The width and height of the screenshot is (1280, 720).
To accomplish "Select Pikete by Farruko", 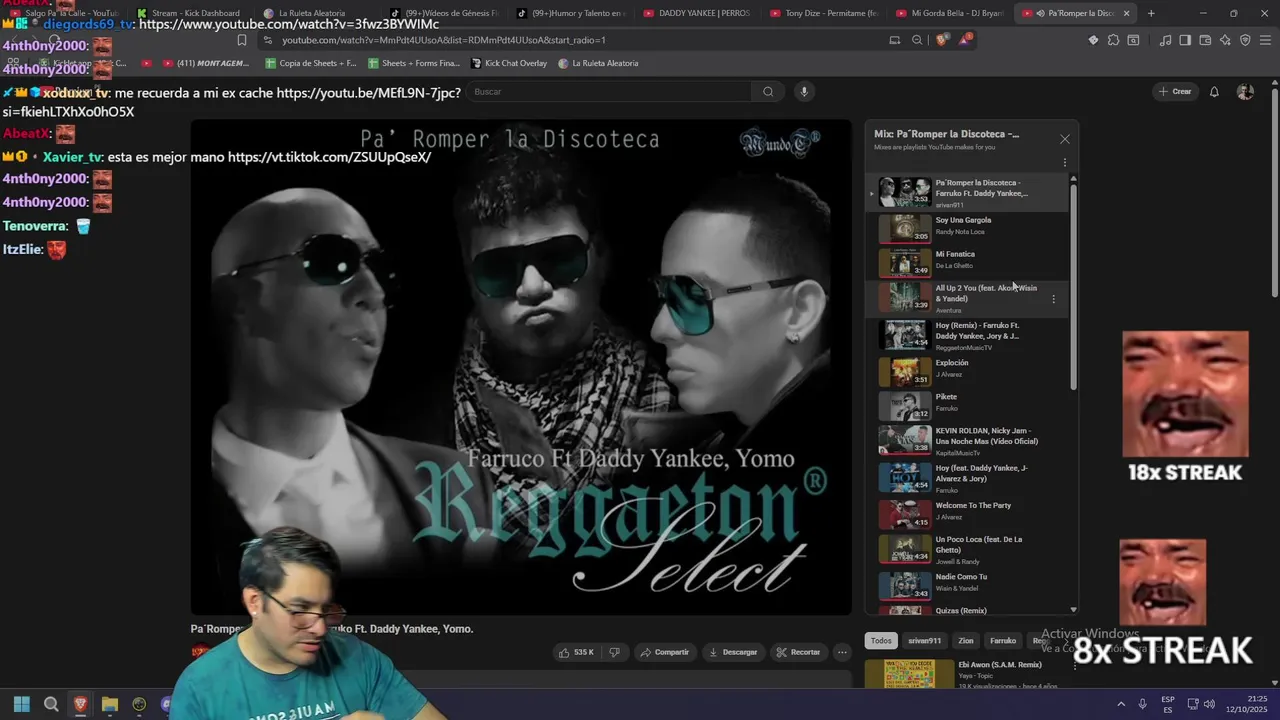I will coord(967,405).
